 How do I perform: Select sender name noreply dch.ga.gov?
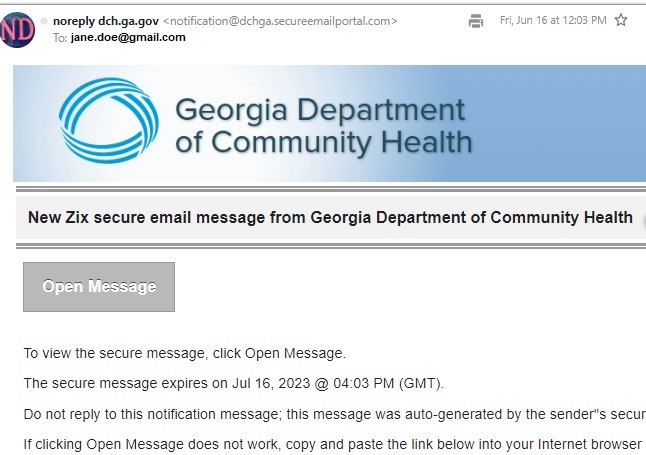[106, 21]
